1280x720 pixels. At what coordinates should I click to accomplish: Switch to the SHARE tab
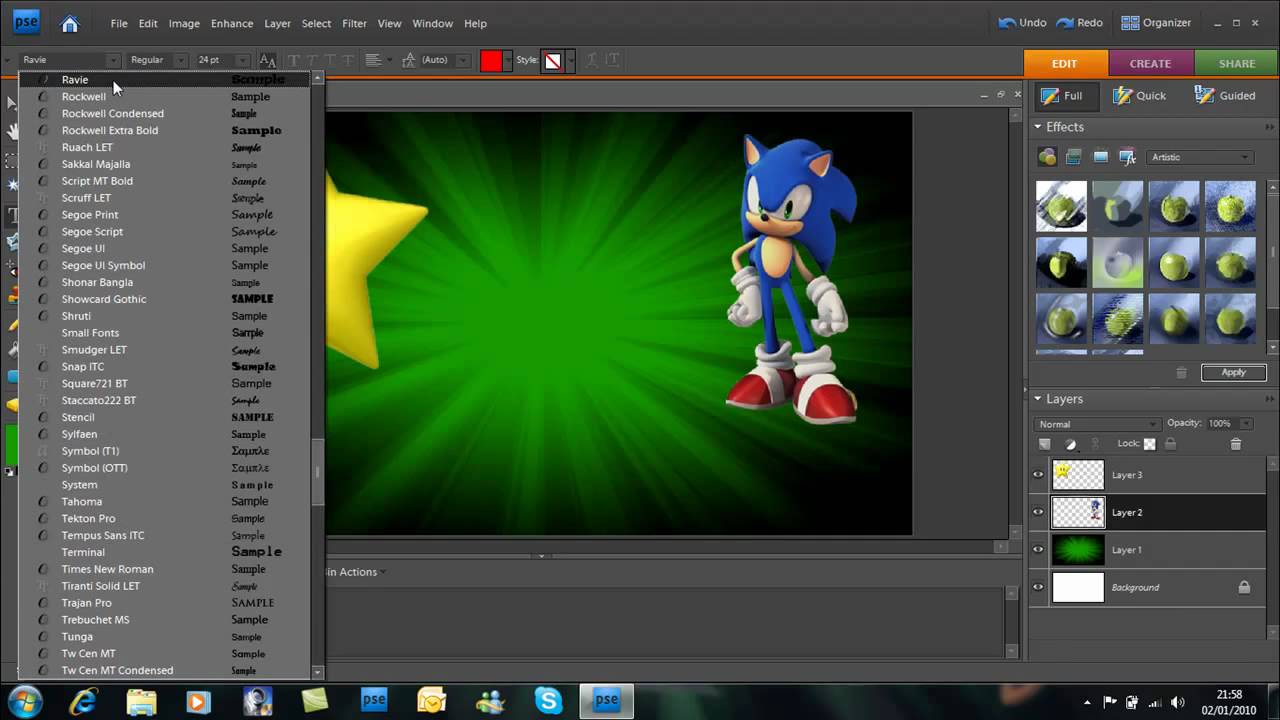(1237, 63)
